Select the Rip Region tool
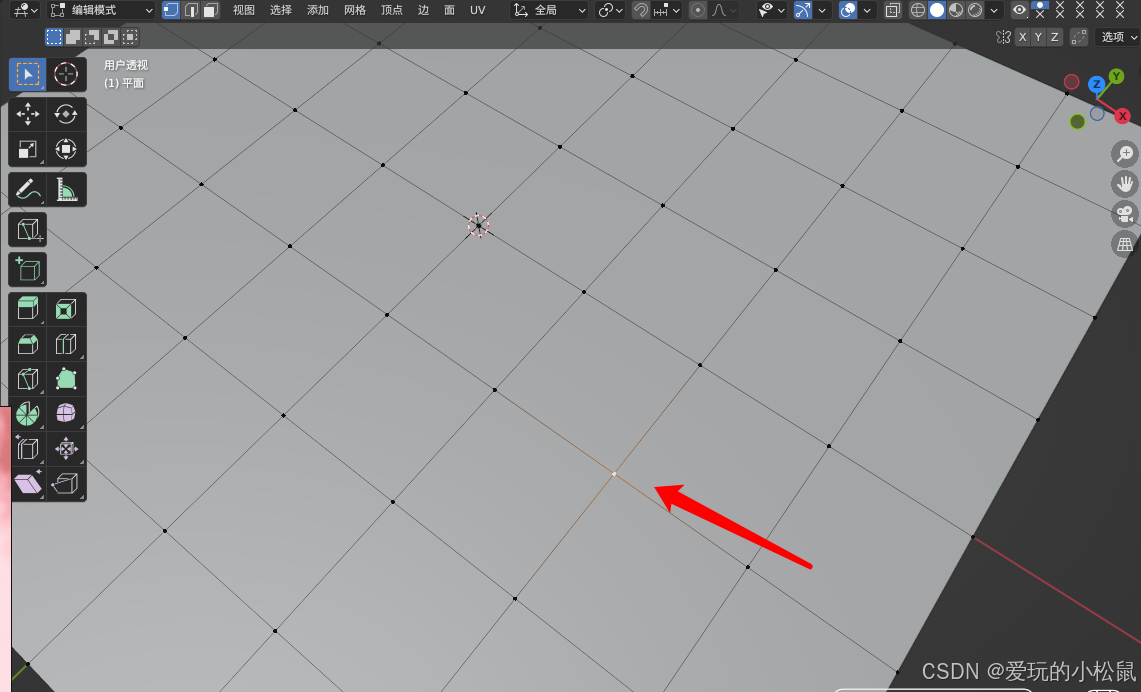The height and width of the screenshot is (692, 1141). [66, 483]
